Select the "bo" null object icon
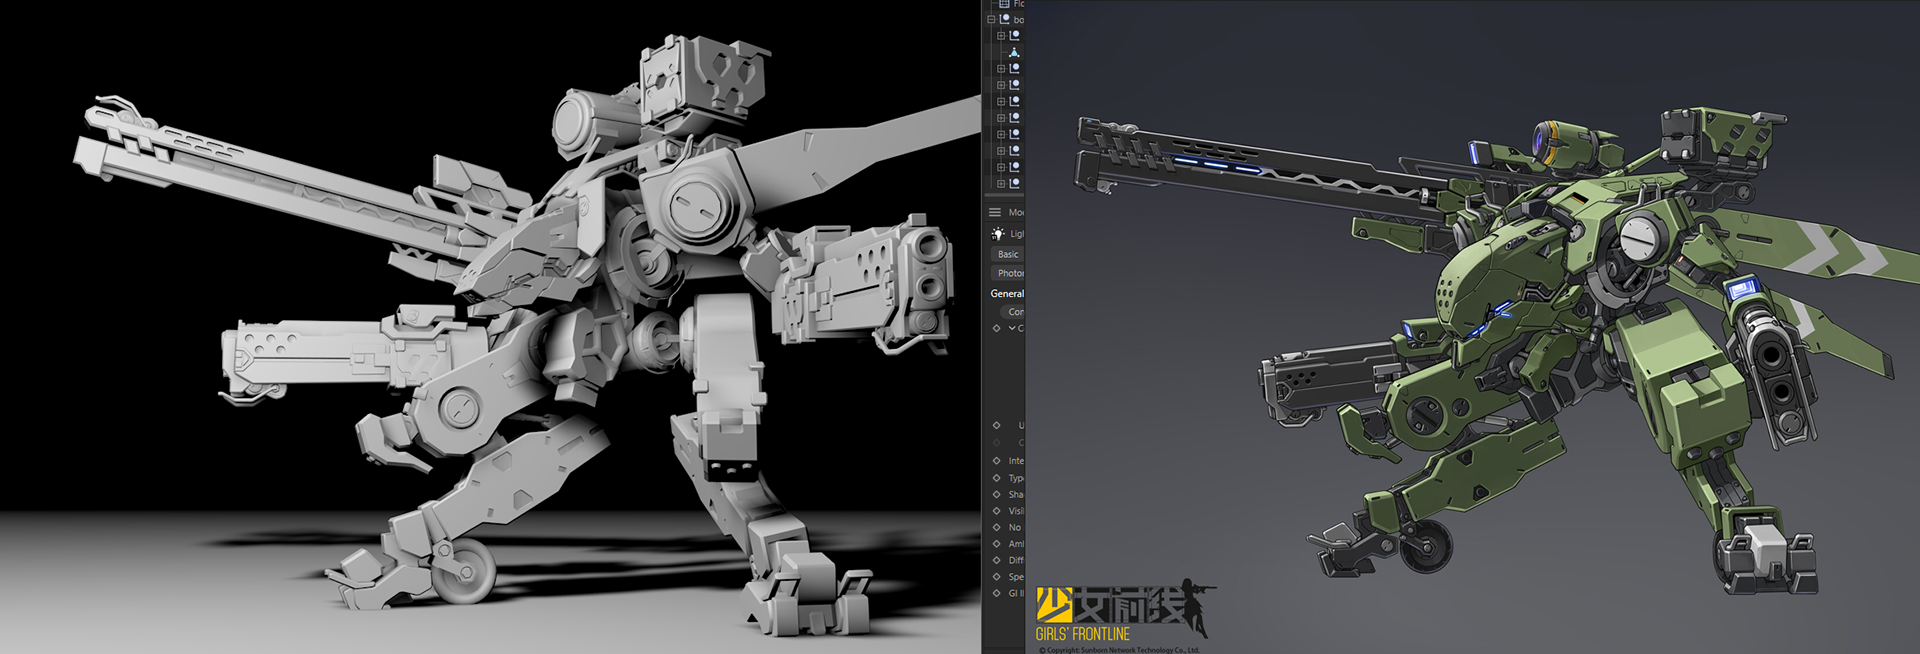This screenshot has height=654, width=1920. [1005, 19]
